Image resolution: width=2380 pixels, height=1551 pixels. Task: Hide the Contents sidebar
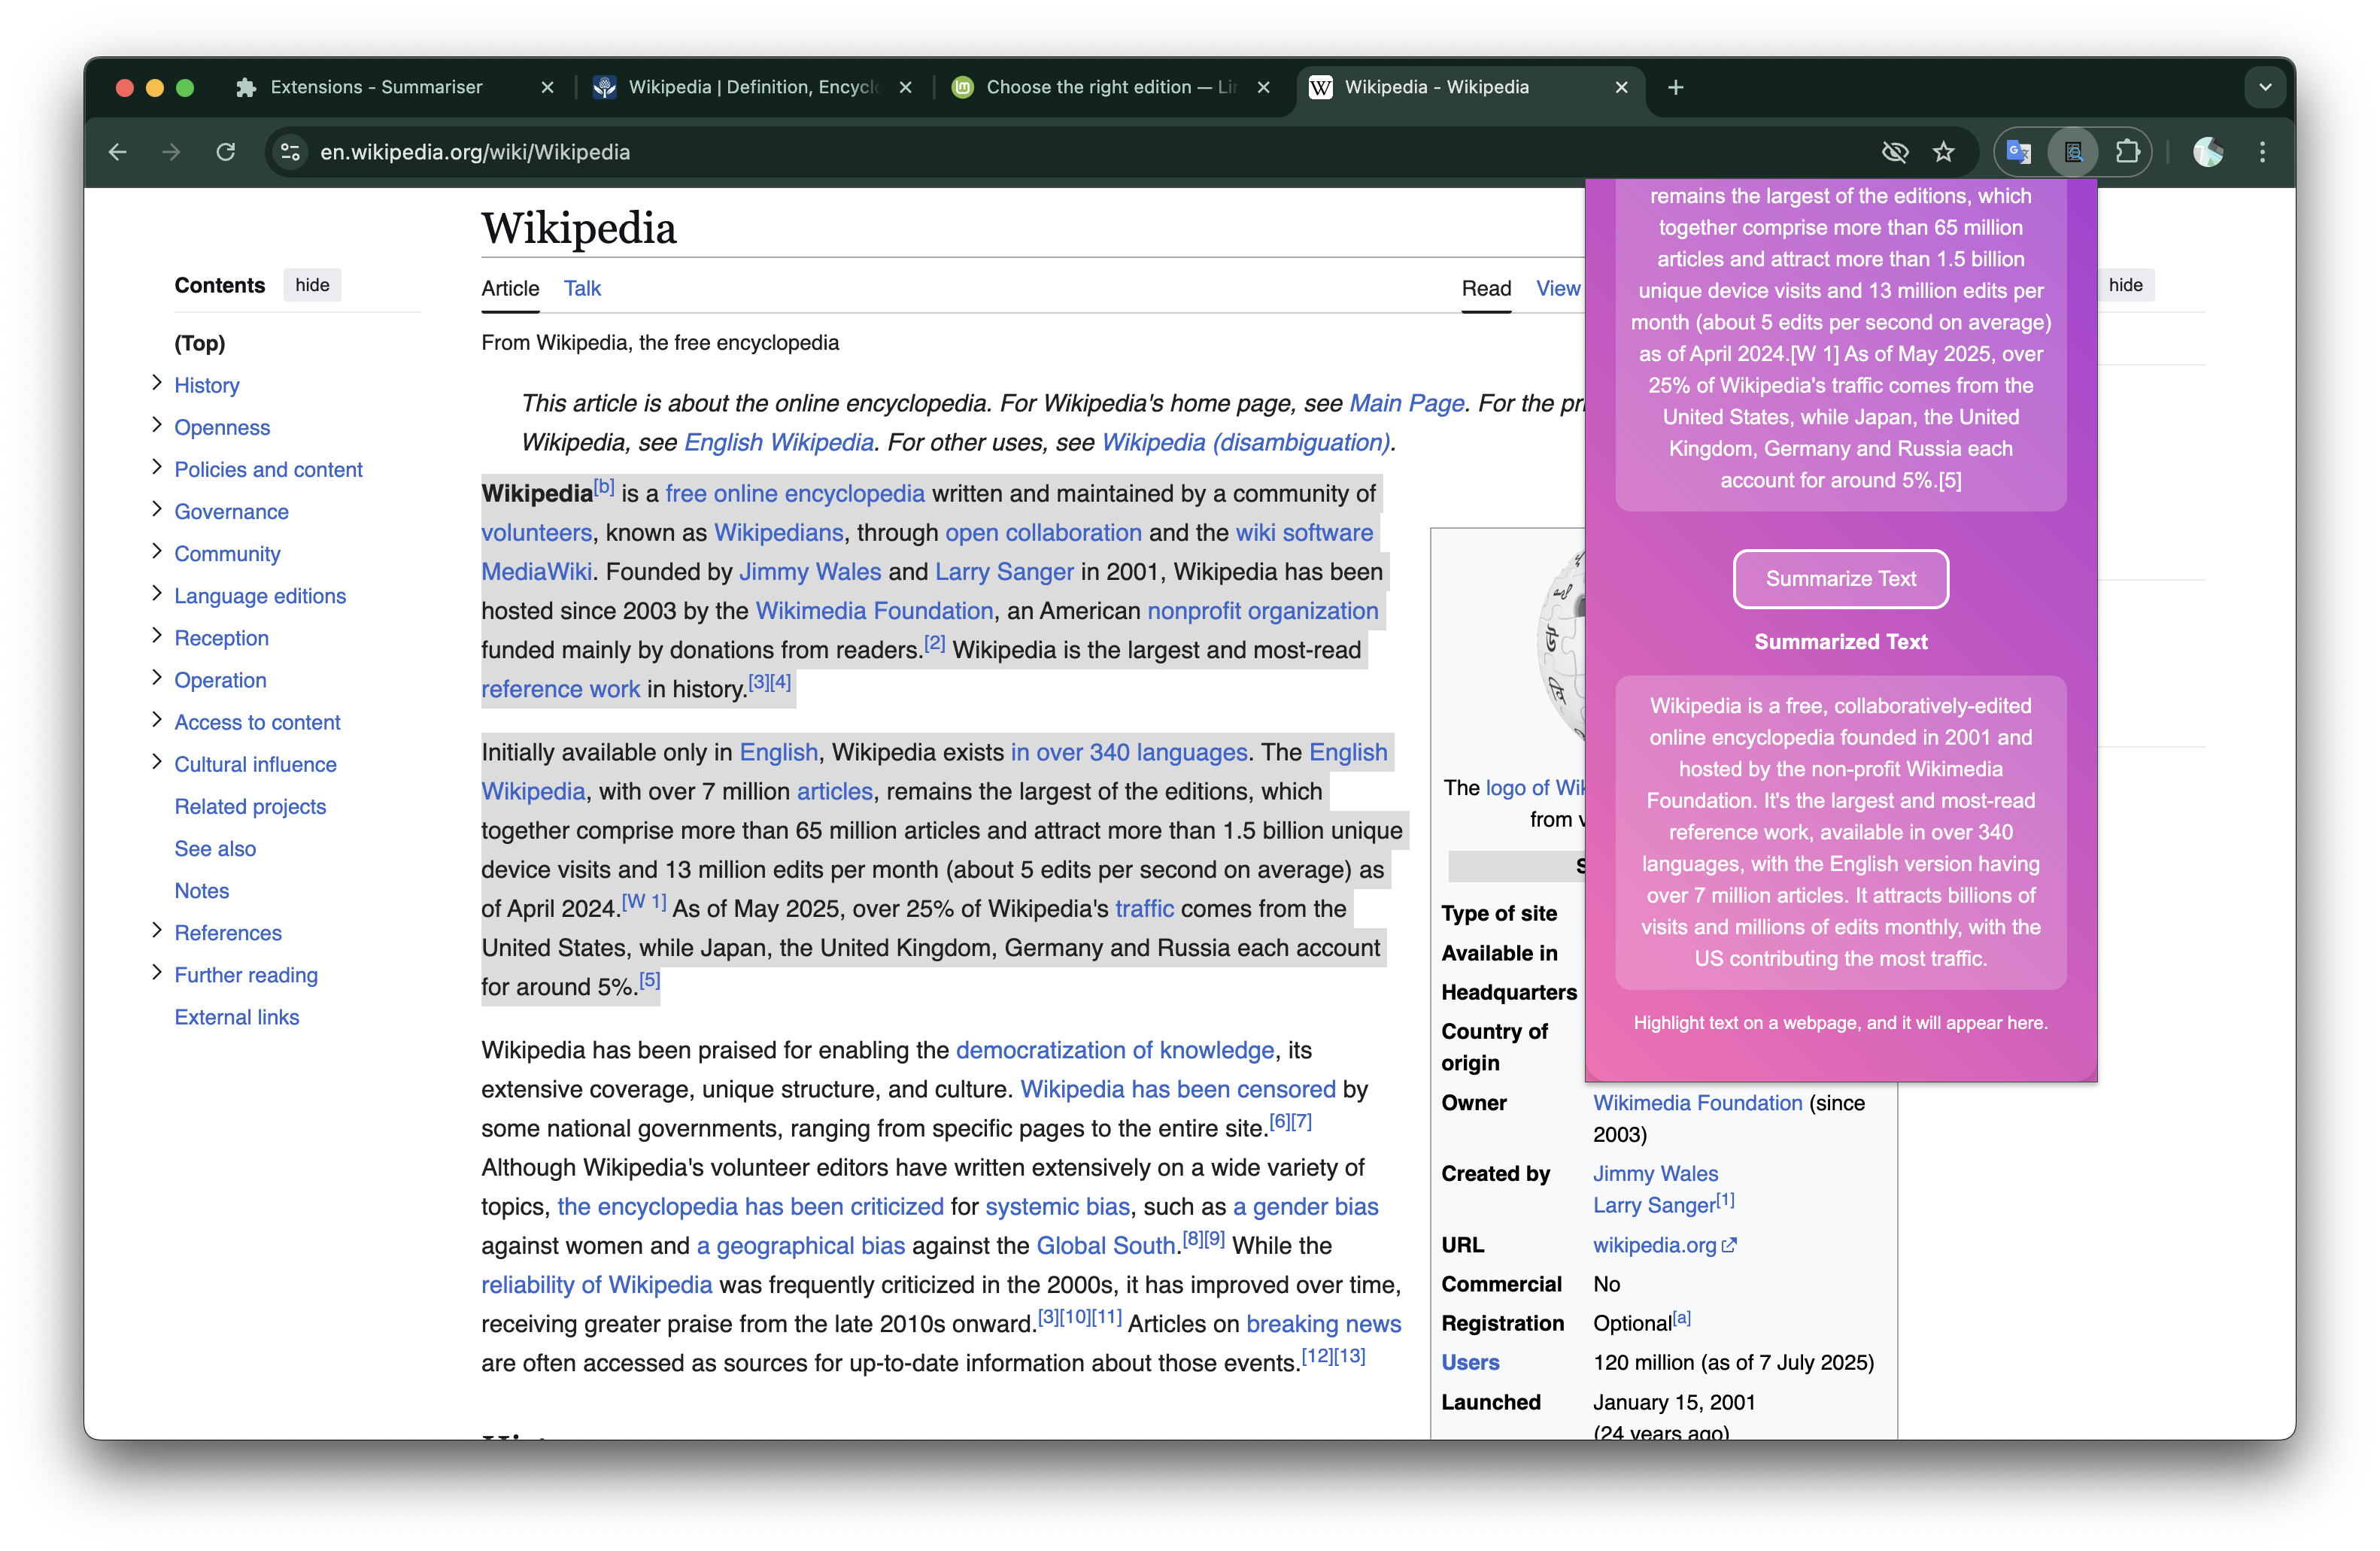click(x=312, y=285)
